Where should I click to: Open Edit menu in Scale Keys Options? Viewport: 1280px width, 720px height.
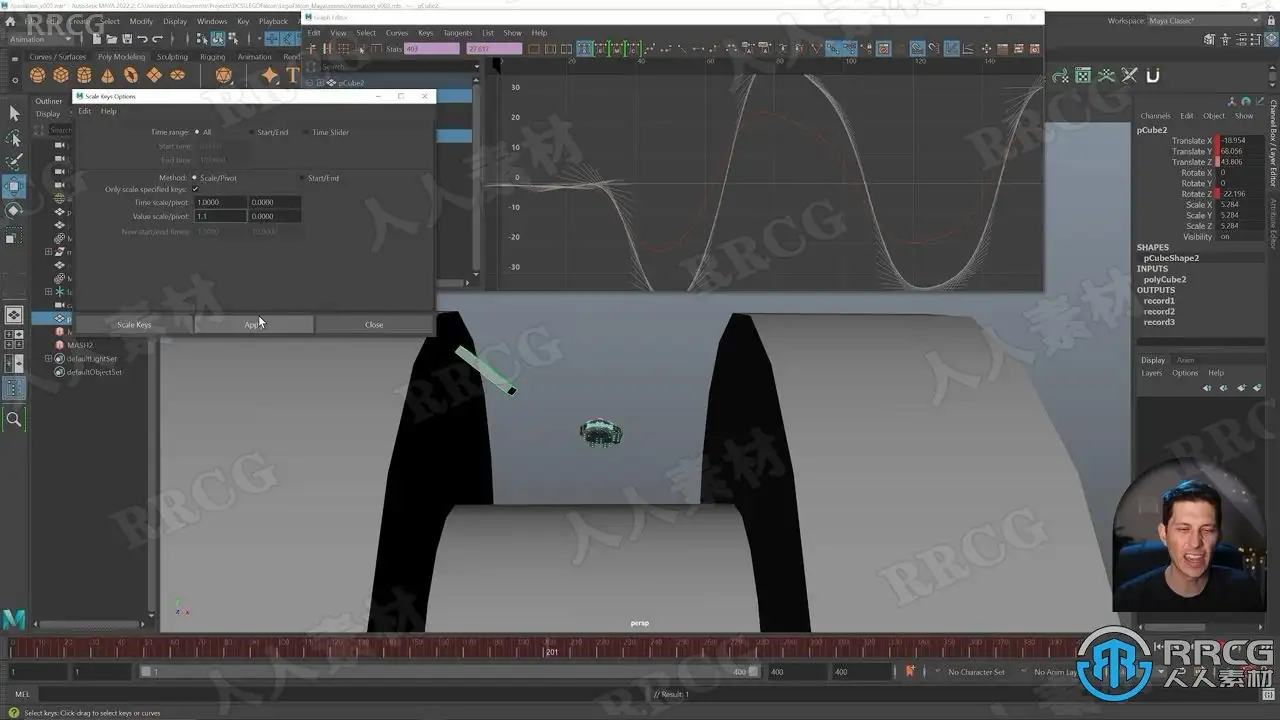tap(84, 111)
